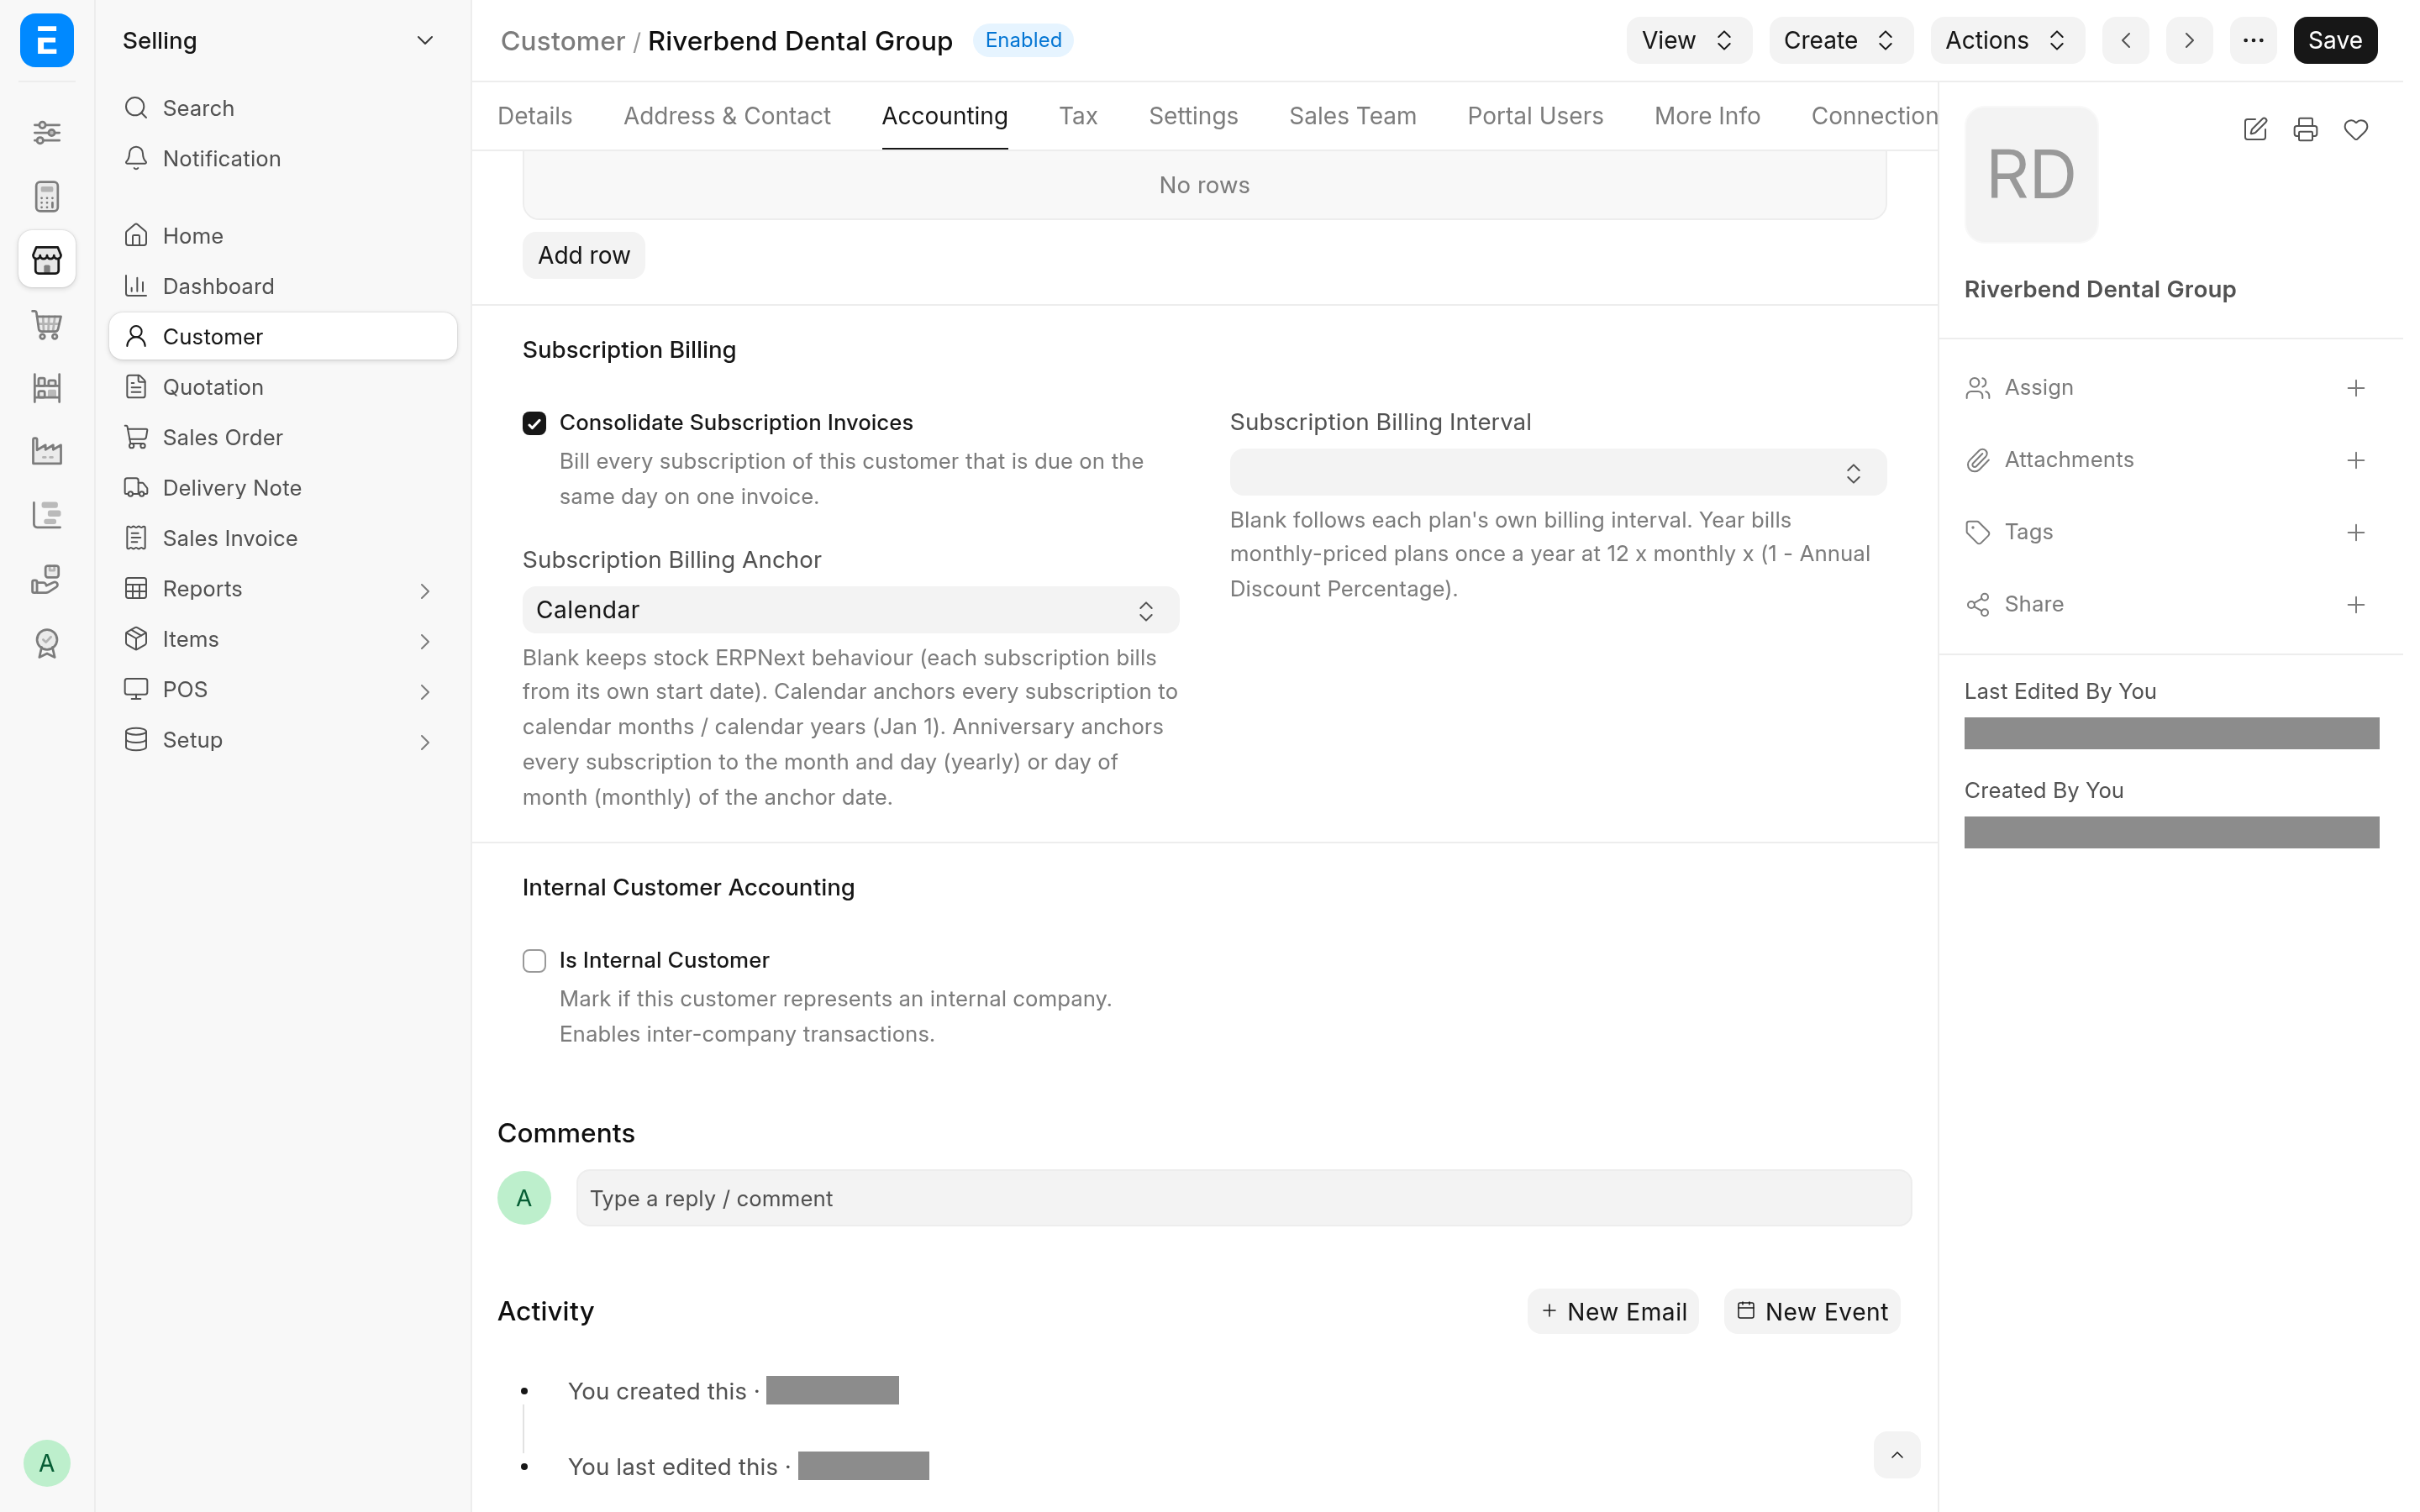Open the View dropdown menu
The height and width of the screenshot is (1512, 2420).
(x=1688, y=40)
